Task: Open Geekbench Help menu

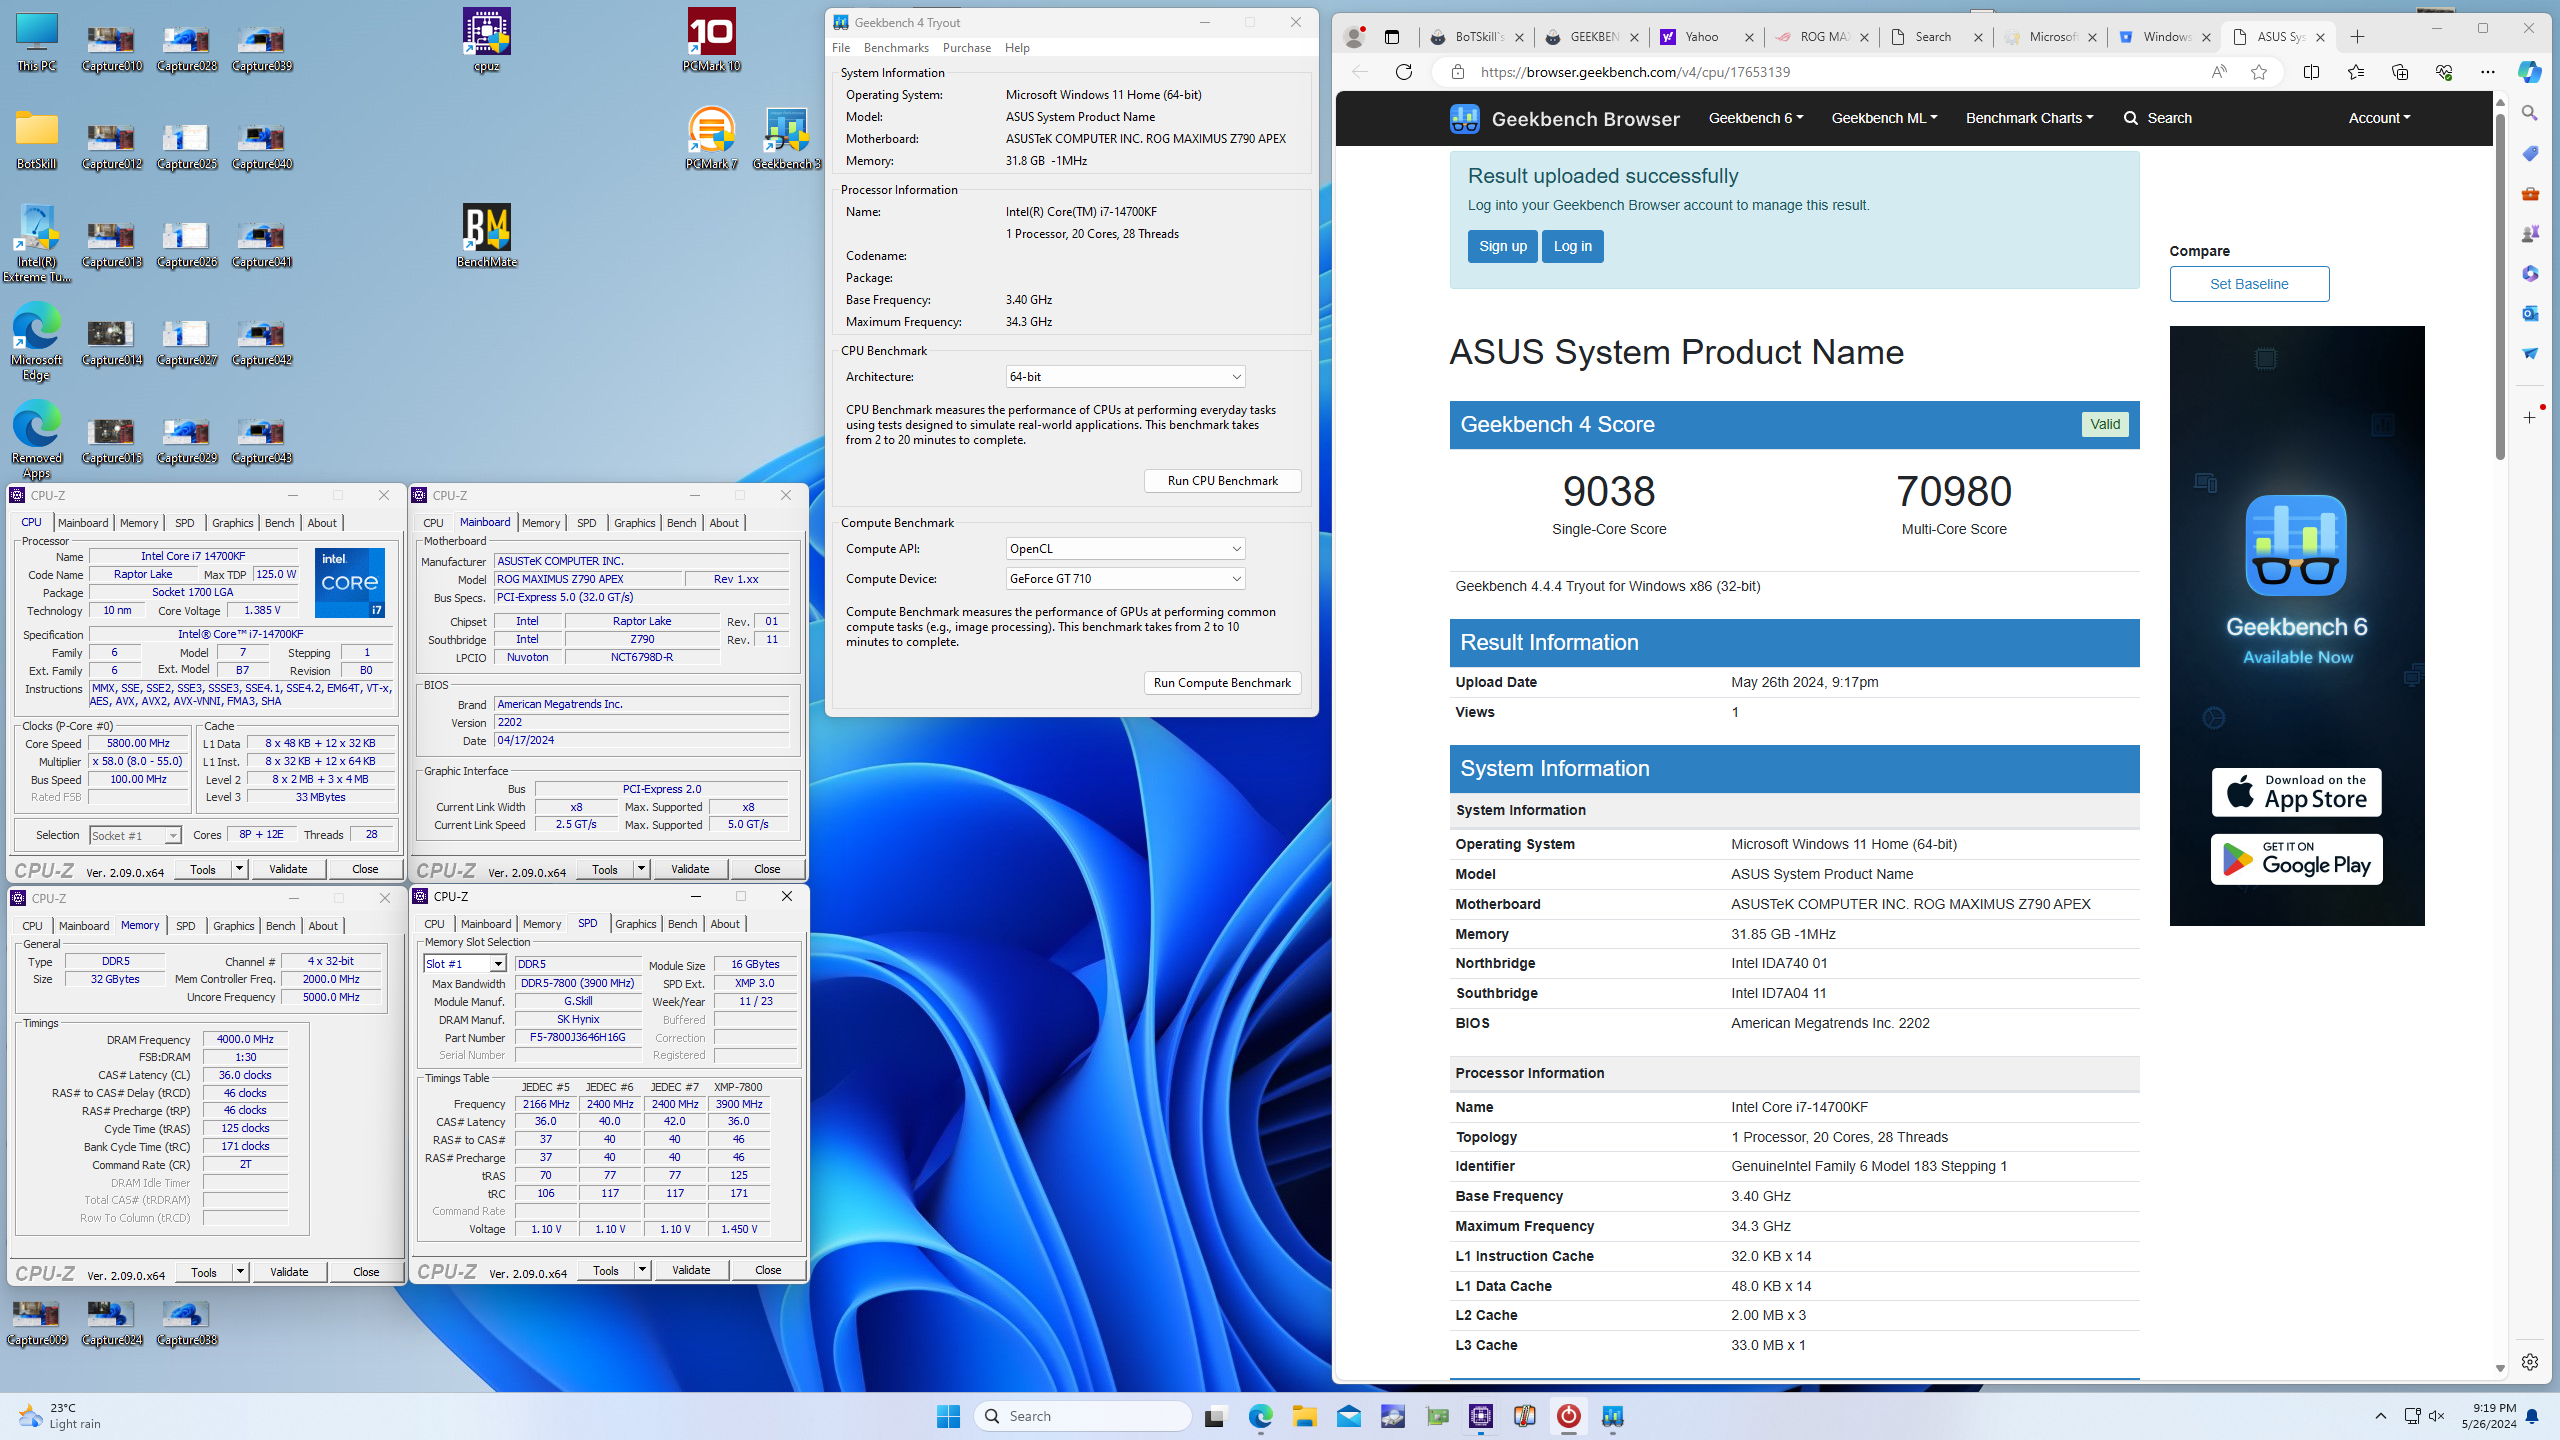Action: [x=1017, y=48]
